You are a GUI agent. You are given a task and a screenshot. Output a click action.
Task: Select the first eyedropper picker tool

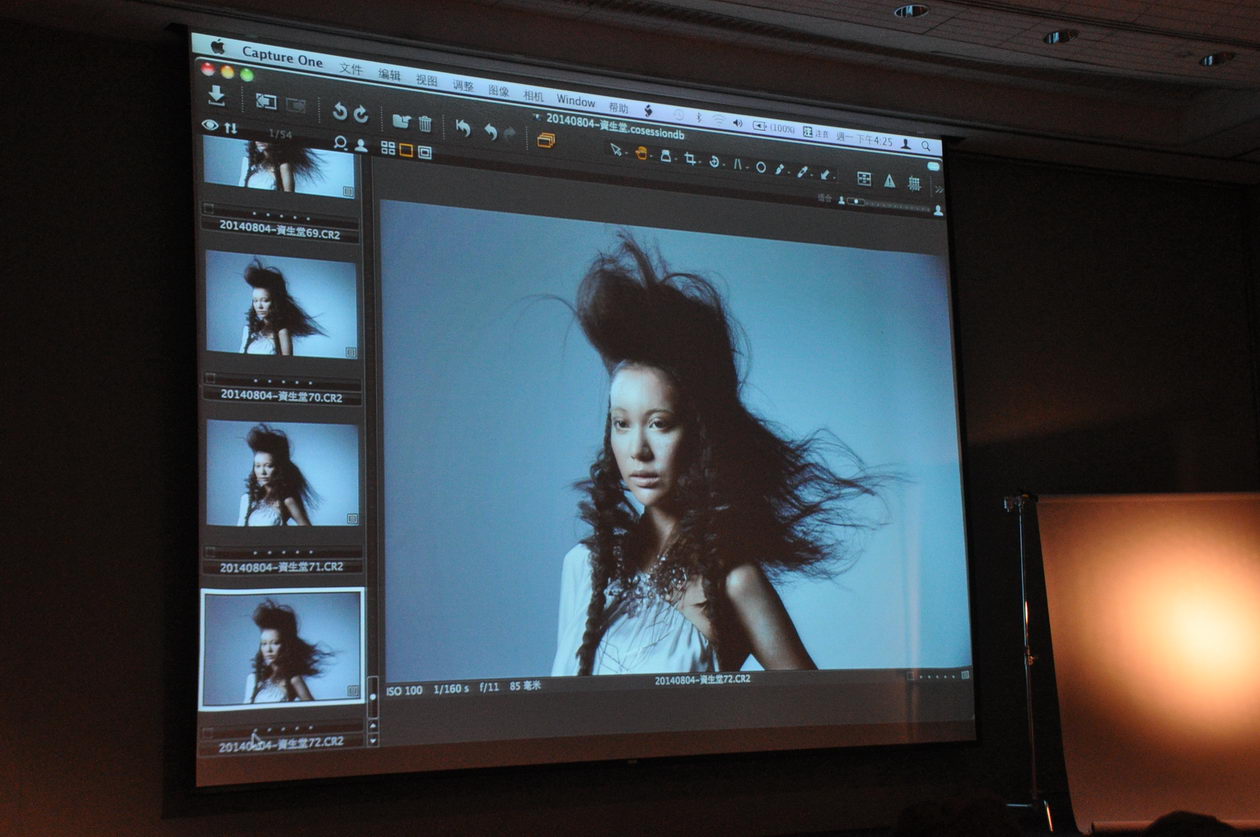[781, 169]
